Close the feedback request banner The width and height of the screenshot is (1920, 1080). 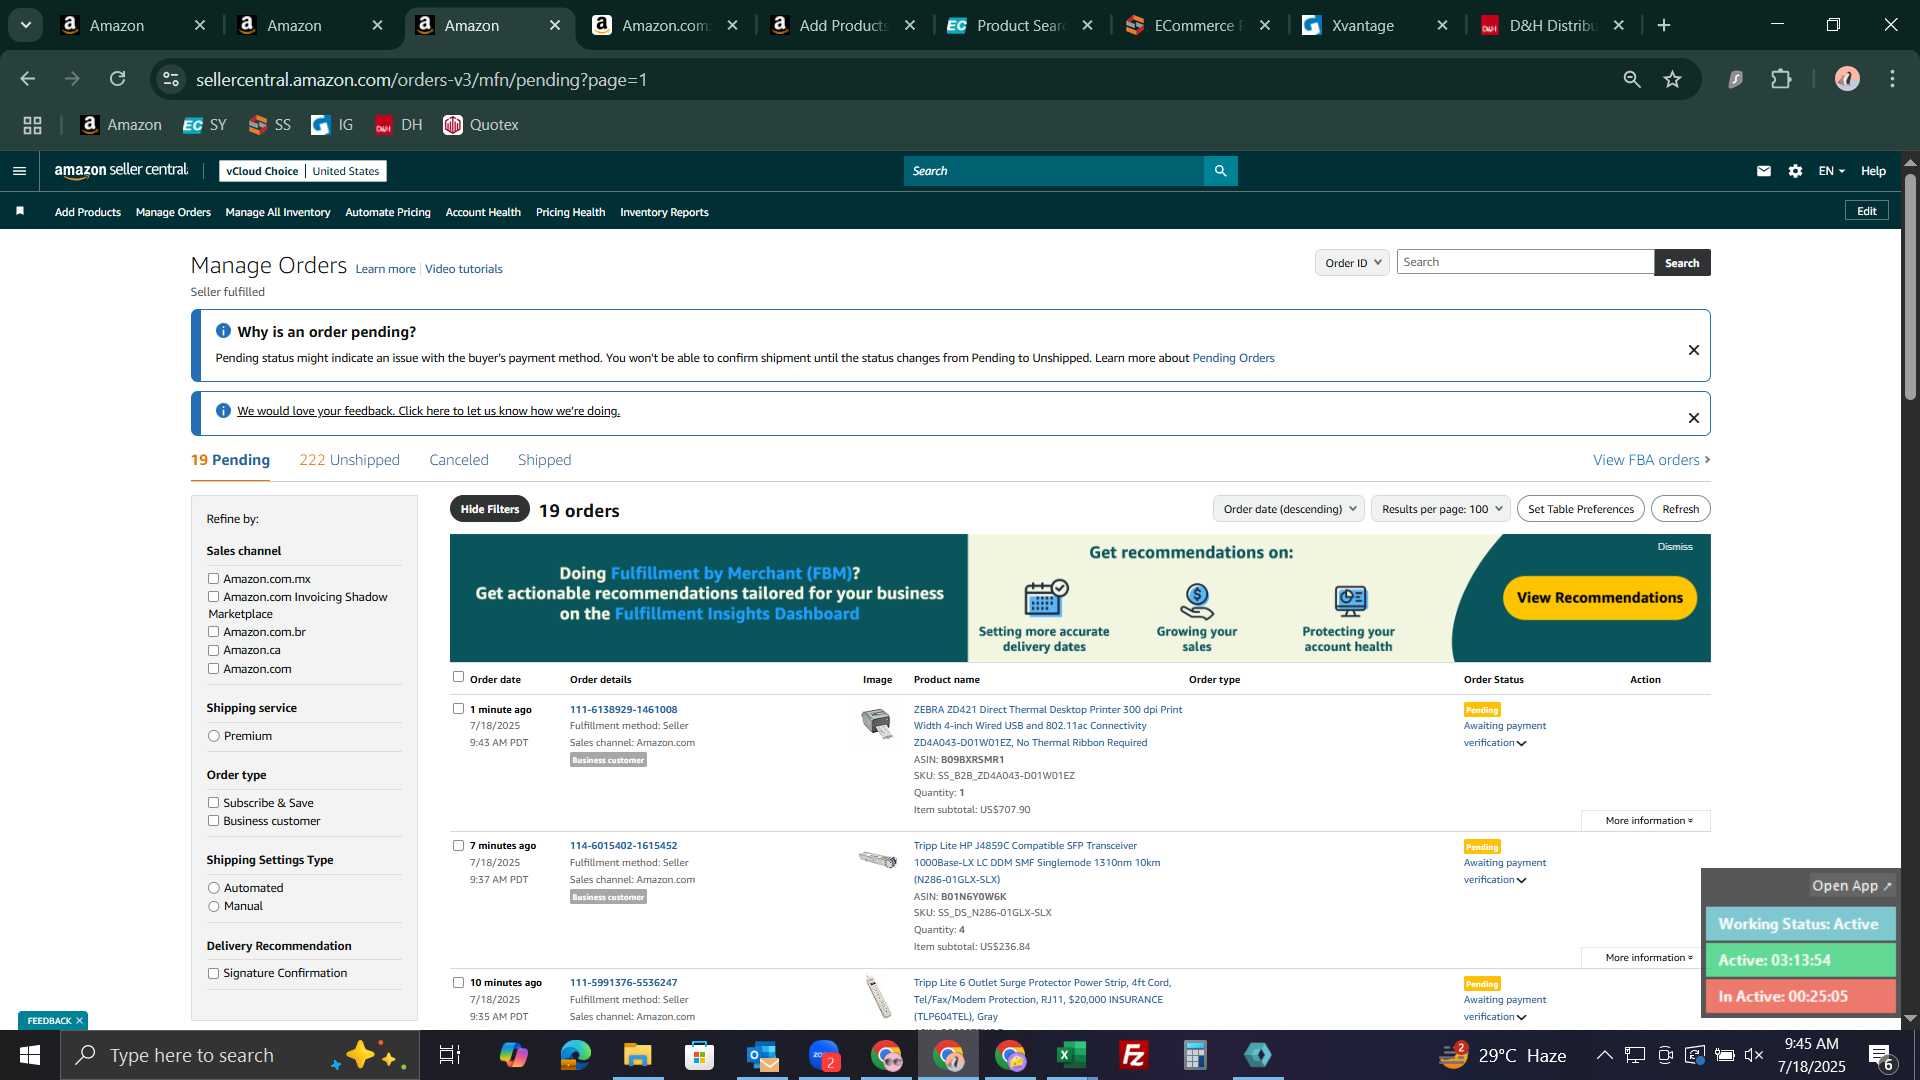coord(1693,418)
